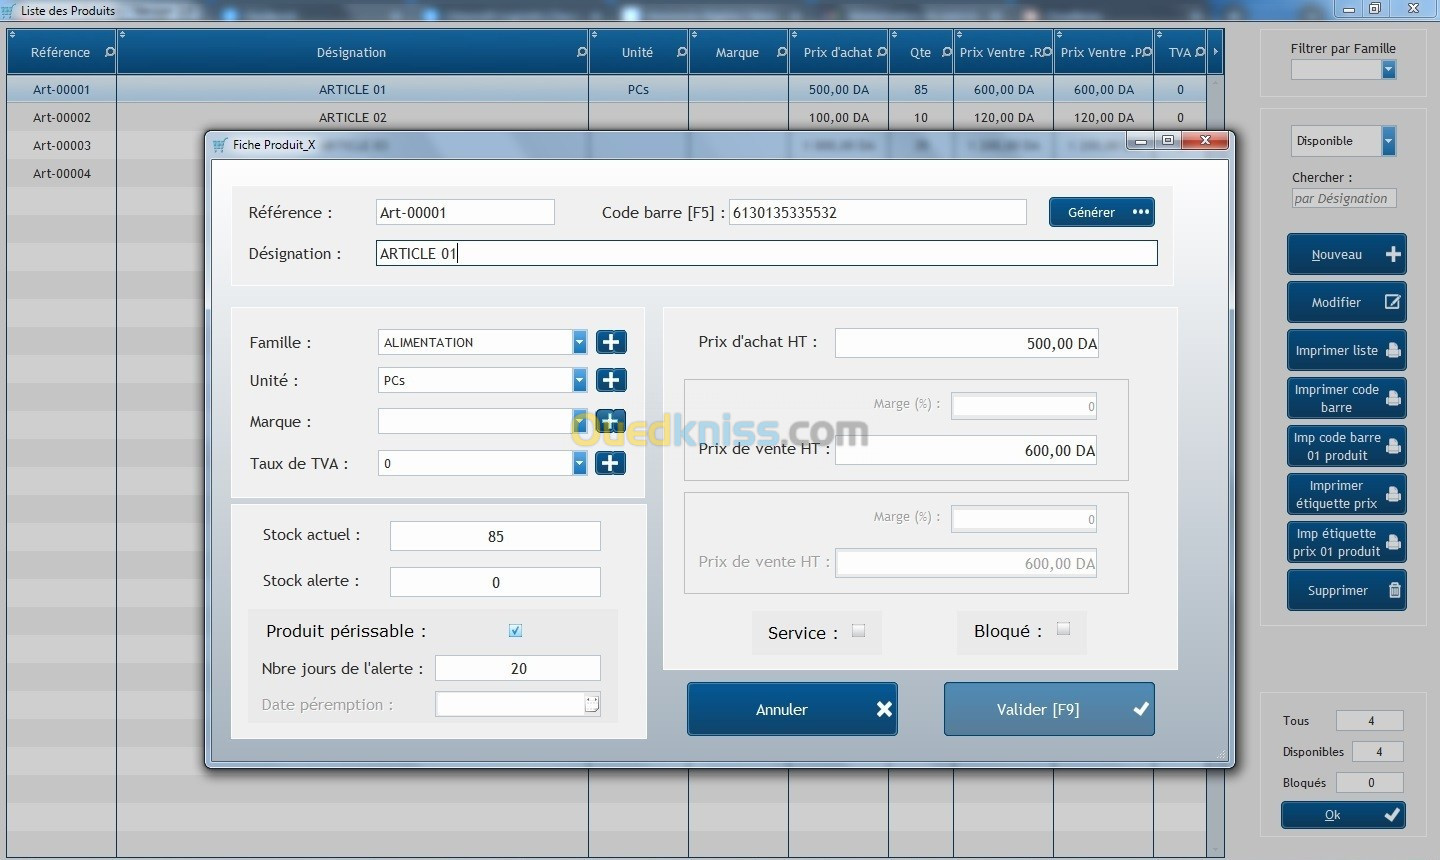1440x860 pixels.
Task: Click Imprimer liste button
Action: (x=1346, y=350)
